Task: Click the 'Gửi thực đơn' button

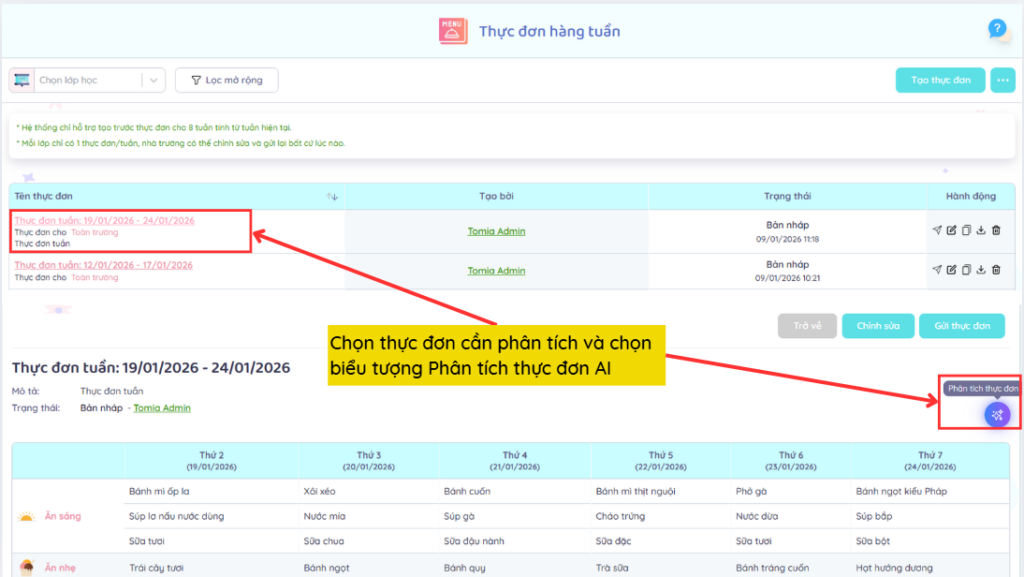Action: pyautogui.click(x=961, y=326)
